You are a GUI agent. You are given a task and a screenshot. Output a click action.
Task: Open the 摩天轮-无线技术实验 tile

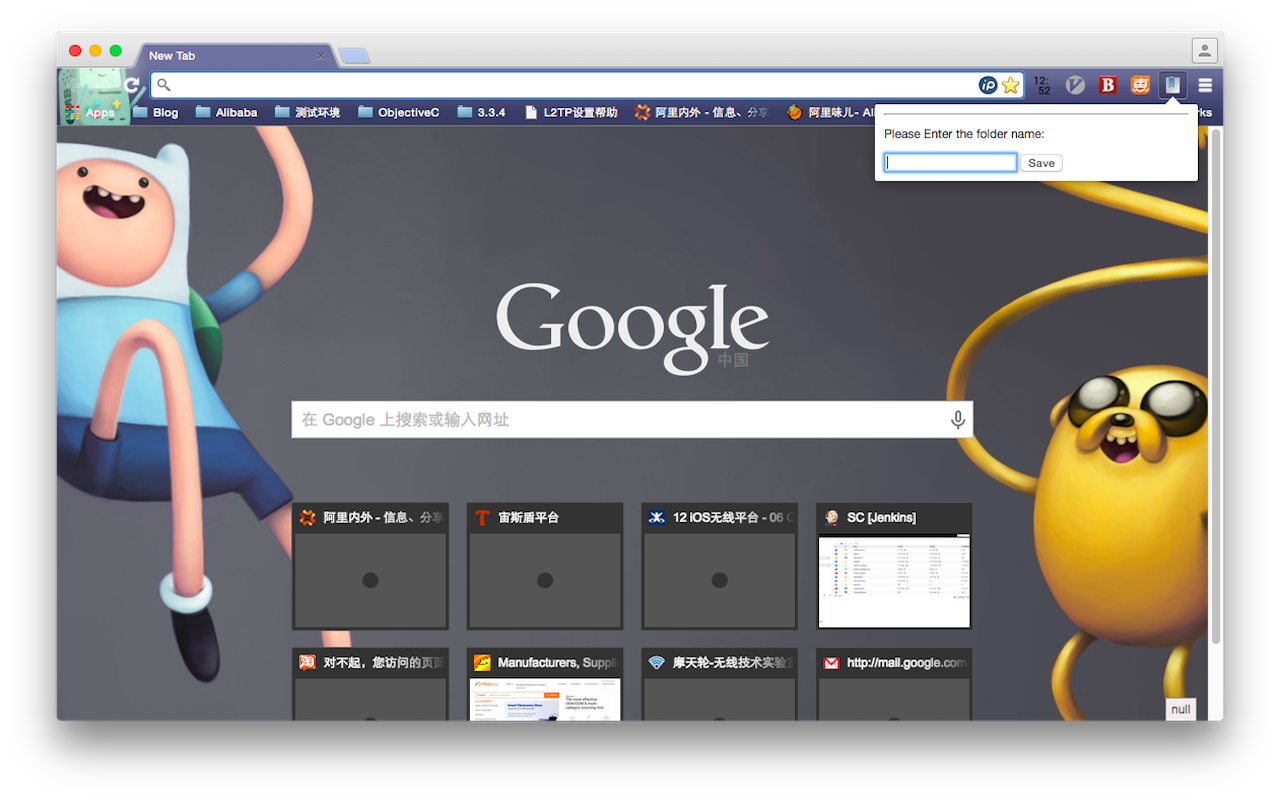[x=719, y=684]
